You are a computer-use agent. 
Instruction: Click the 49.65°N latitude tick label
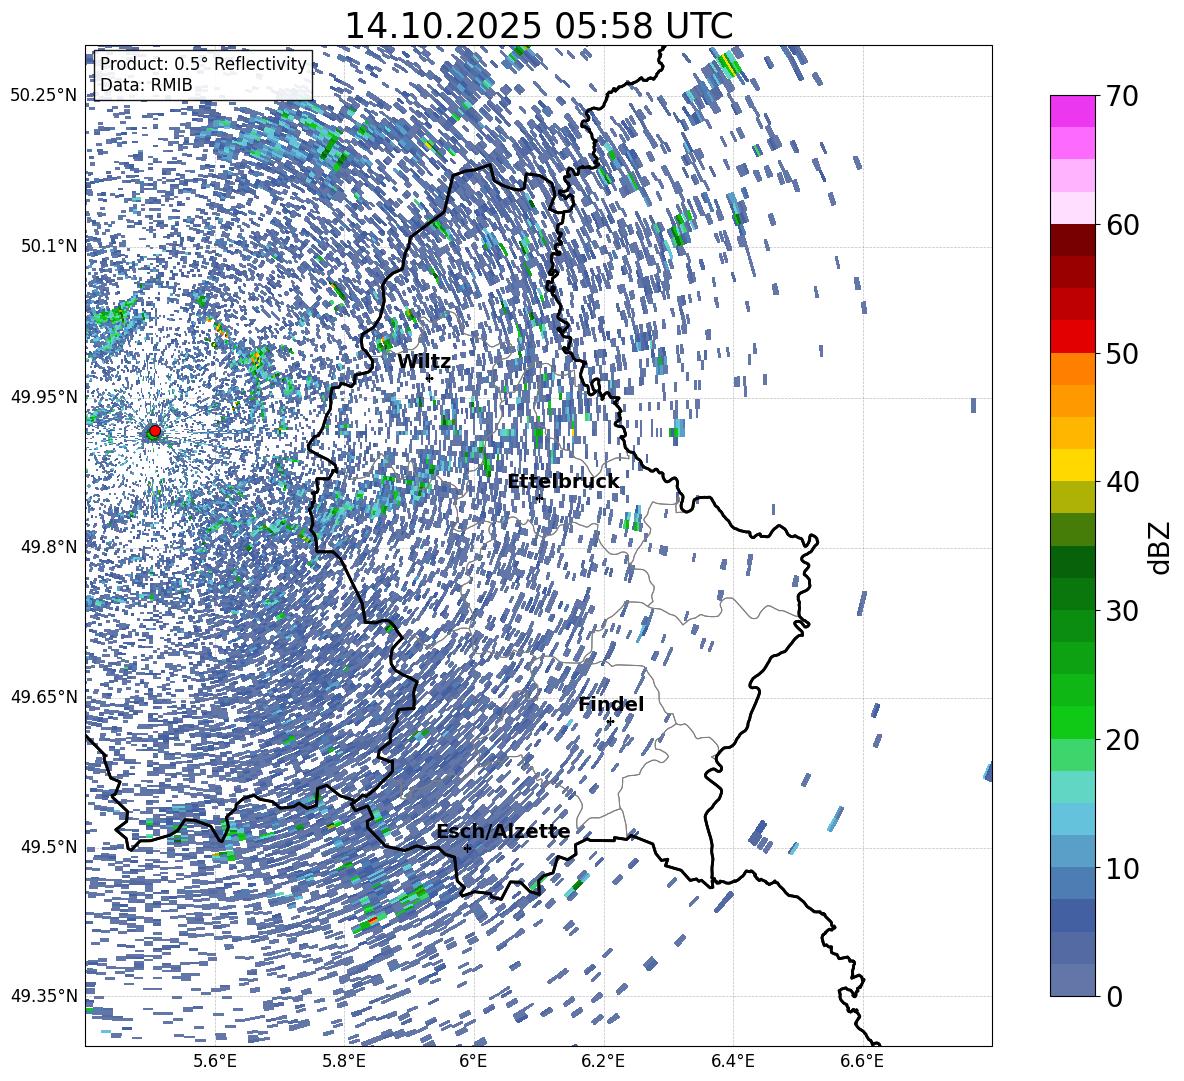pos(45,697)
